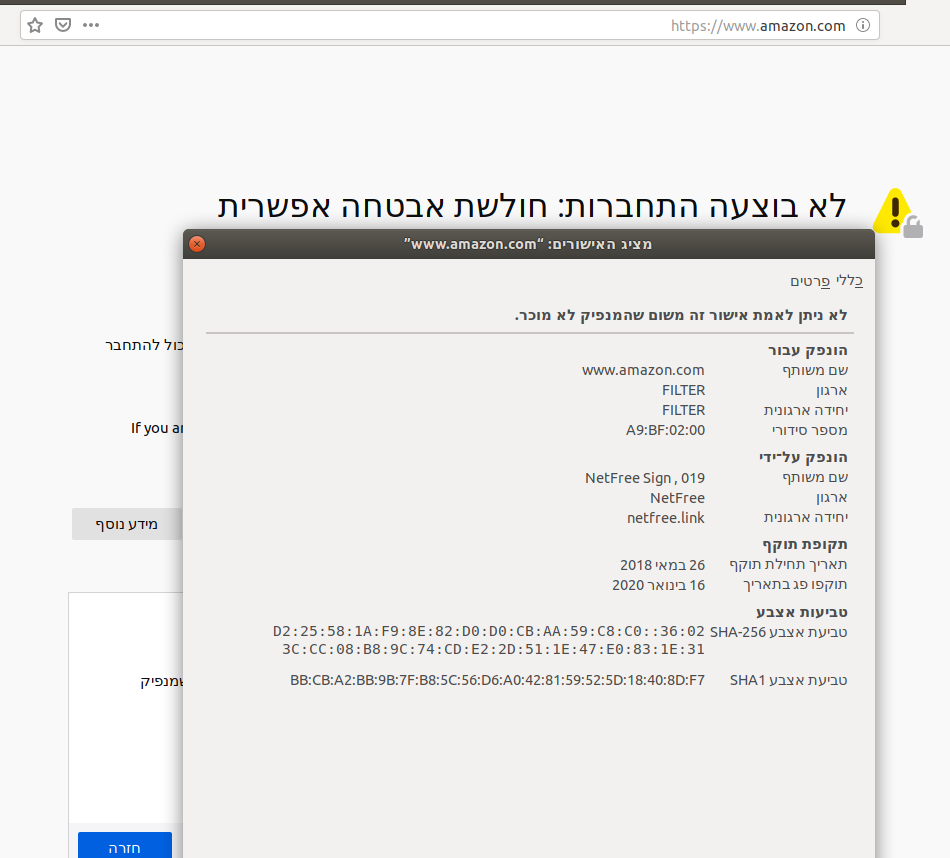The image size is (950, 858).
Task: Click the netfree.link organizational unit value
Action: pyautogui.click(x=665, y=517)
